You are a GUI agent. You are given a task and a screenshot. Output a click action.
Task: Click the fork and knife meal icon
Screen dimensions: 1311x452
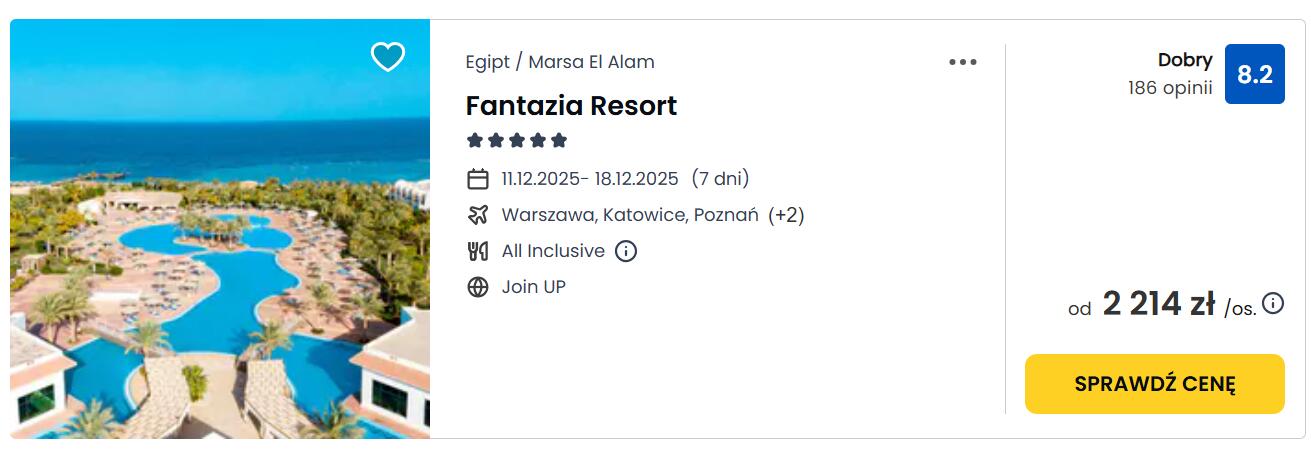pyautogui.click(x=478, y=251)
